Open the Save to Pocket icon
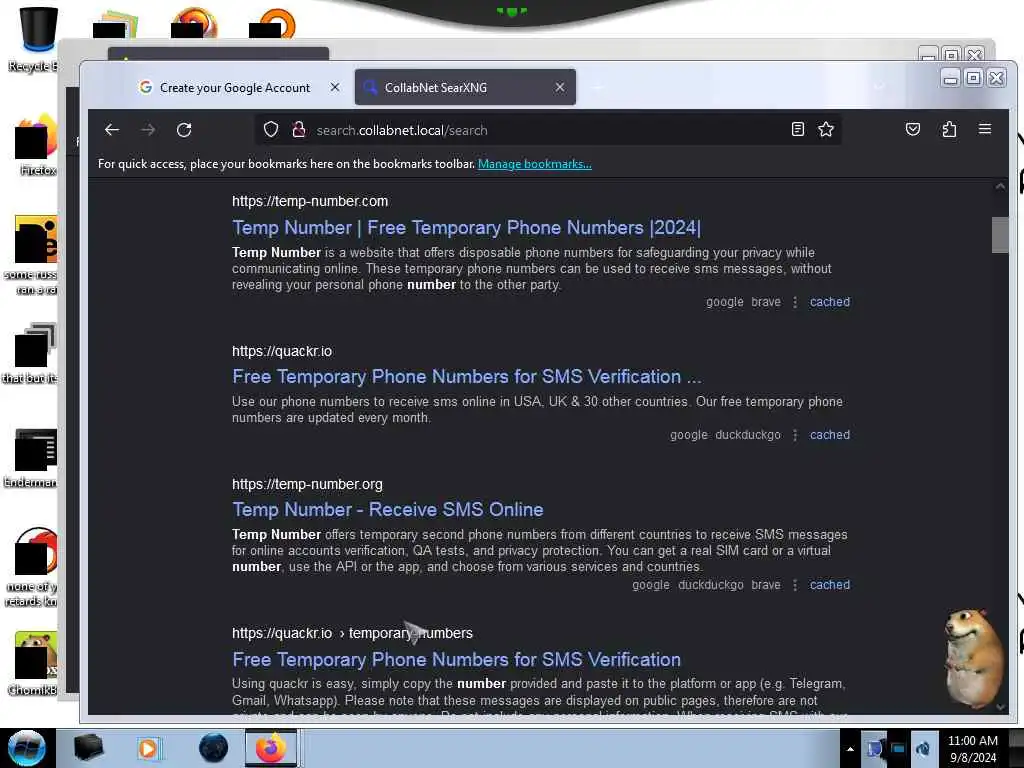Image resolution: width=1024 pixels, height=768 pixels. pyautogui.click(x=913, y=129)
